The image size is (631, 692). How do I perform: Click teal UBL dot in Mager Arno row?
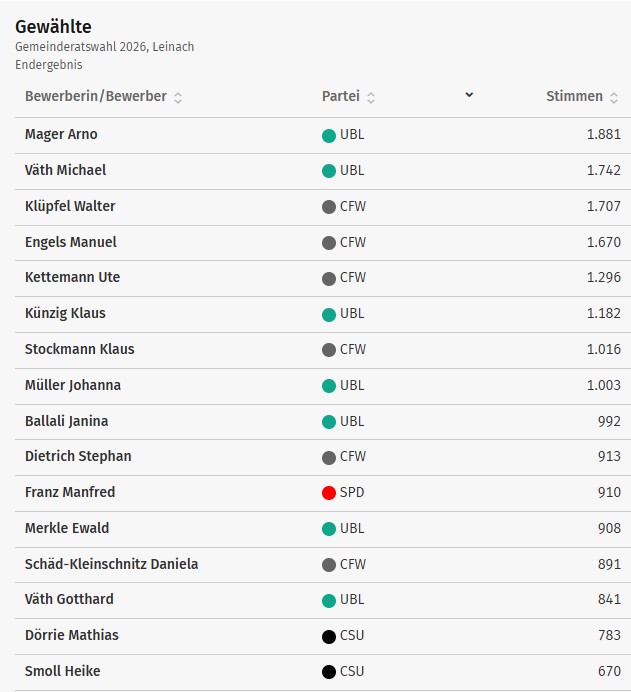pyautogui.click(x=328, y=135)
